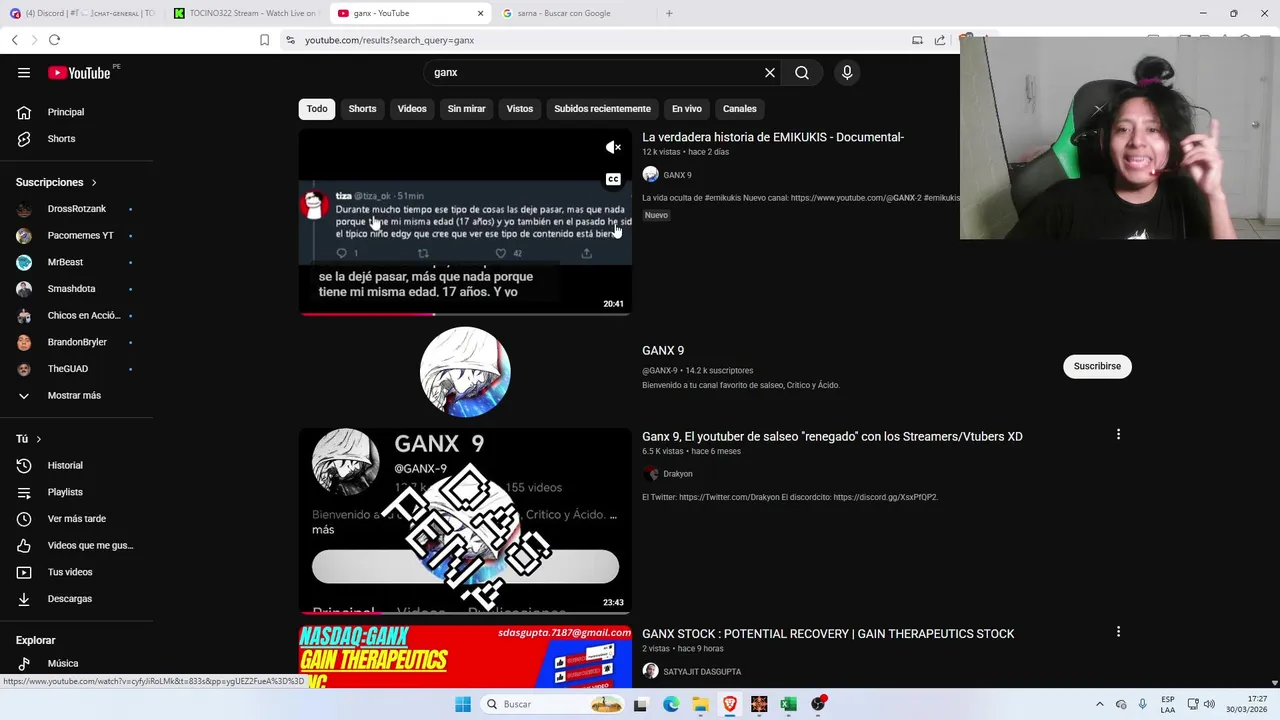1280x720 pixels.
Task: Open Excel from the taskbar
Action: (x=788, y=704)
